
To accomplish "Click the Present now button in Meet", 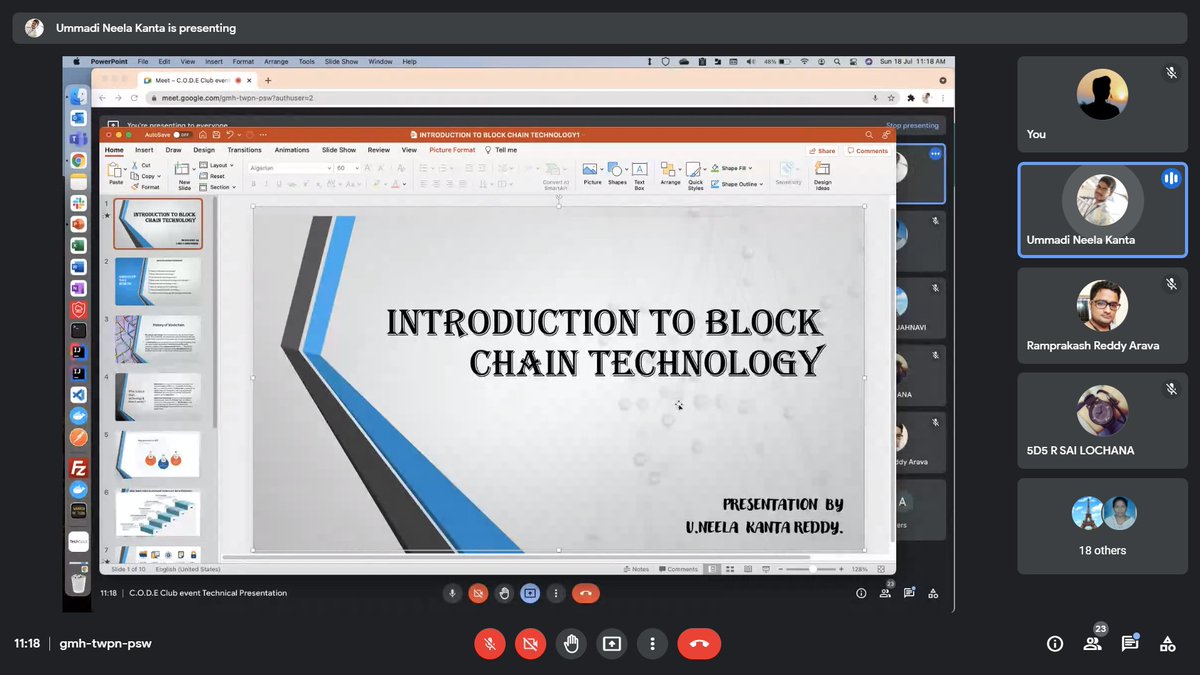I will pos(611,644).
